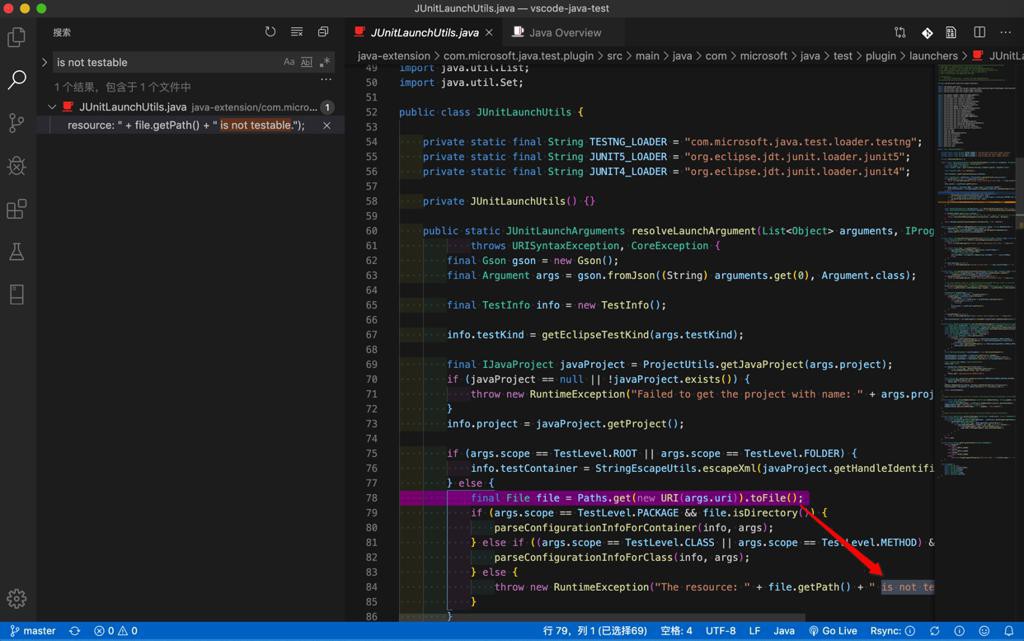
Task: Collapse the JUnitLaunchUtils.java search result
Action: 52,107
